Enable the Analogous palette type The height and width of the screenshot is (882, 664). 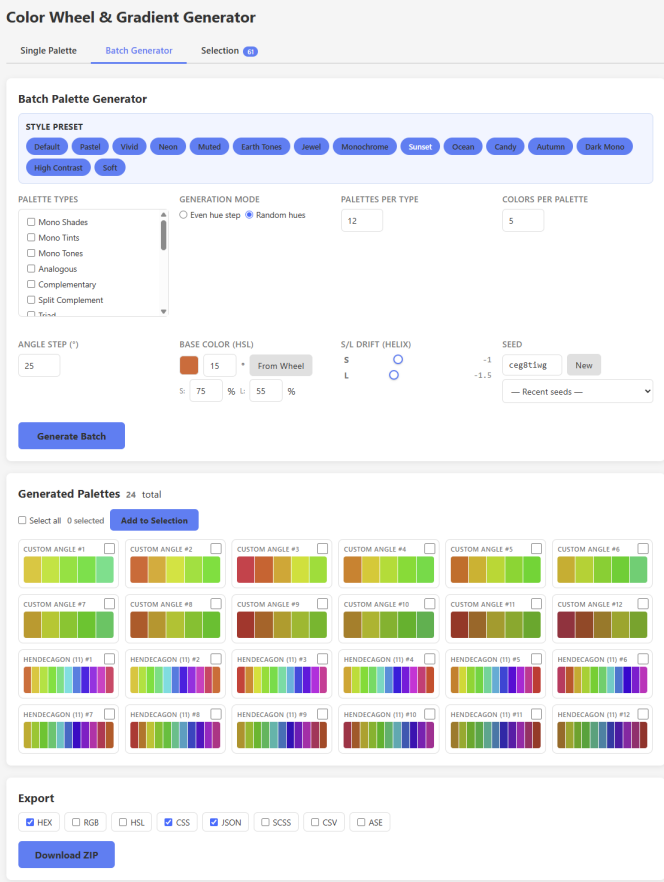32,269
